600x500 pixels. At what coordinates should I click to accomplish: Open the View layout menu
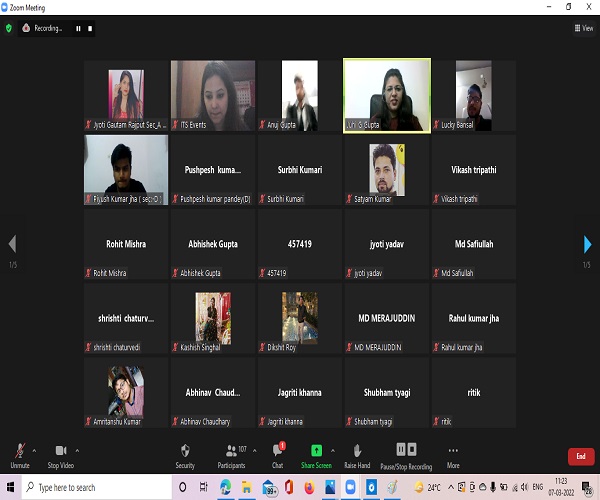[x=584, y=28]
